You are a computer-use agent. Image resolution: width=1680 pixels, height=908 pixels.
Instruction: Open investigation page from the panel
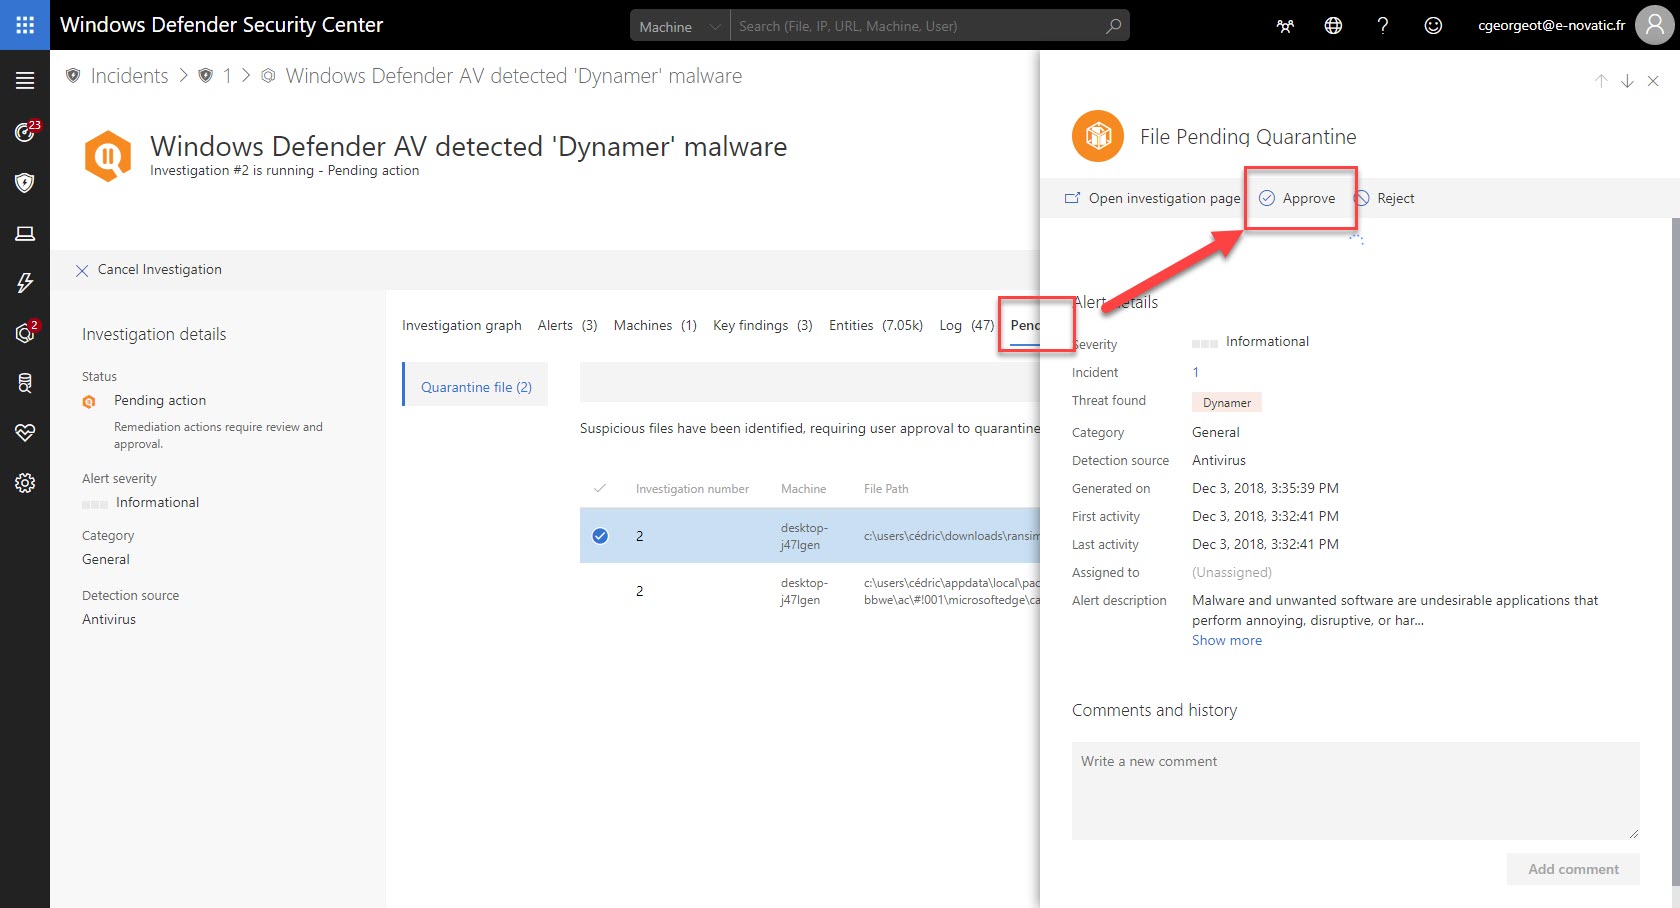(x=1152, y=198)
